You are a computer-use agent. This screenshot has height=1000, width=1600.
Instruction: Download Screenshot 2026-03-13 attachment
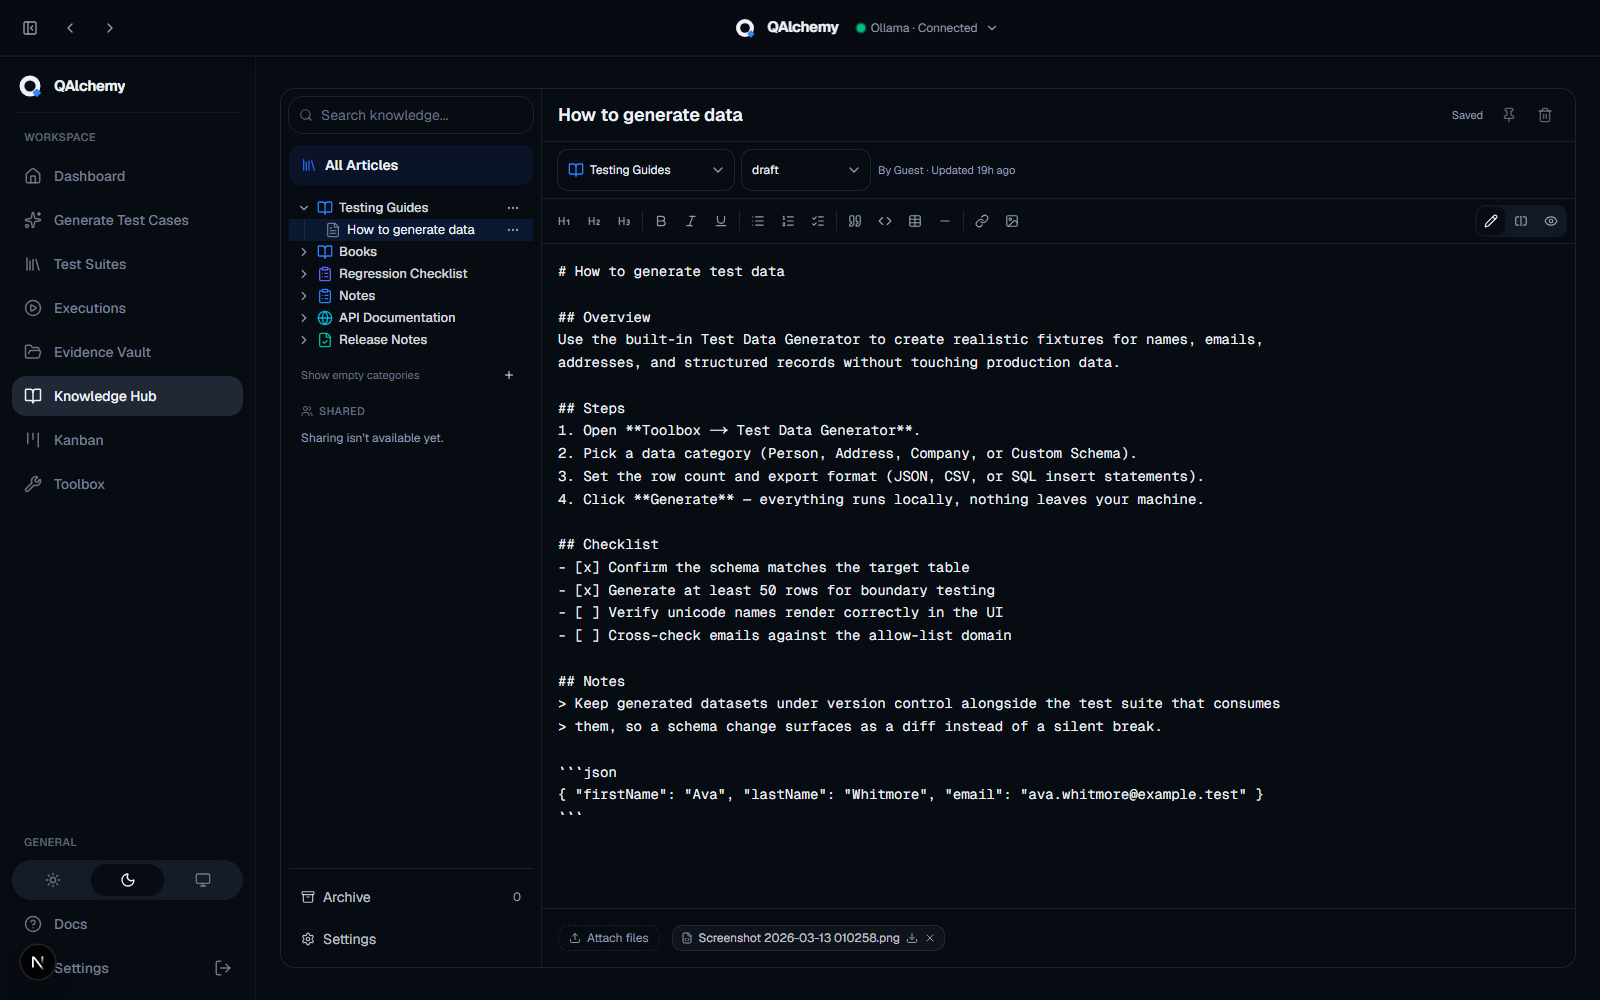(x=912, y=938)
